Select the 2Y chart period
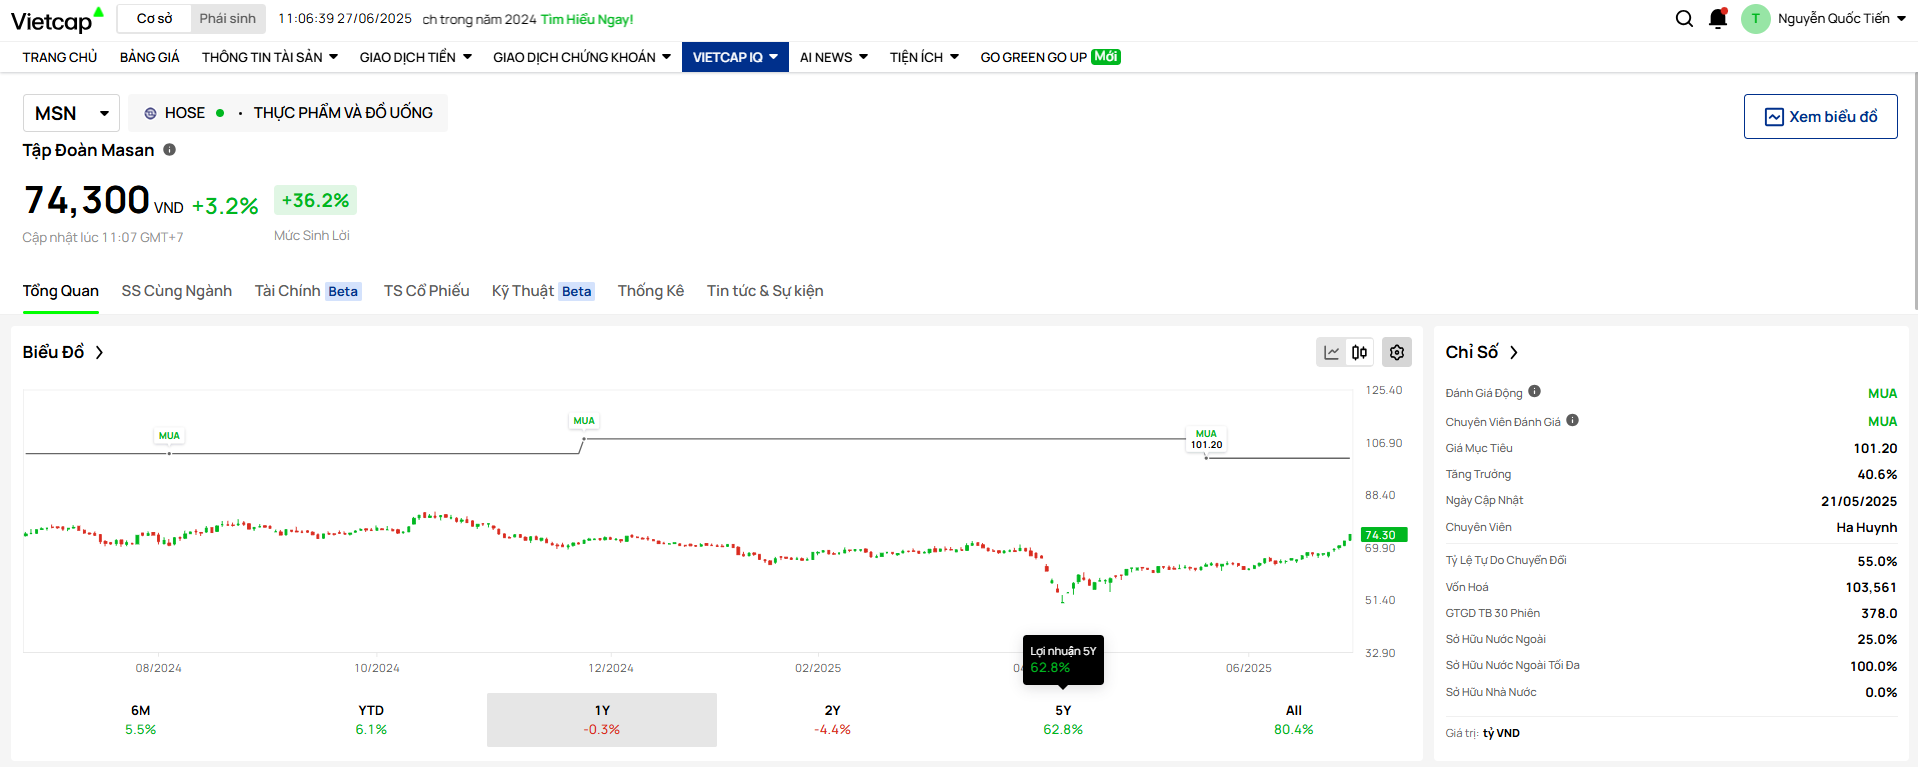 [x=832, y=720]
